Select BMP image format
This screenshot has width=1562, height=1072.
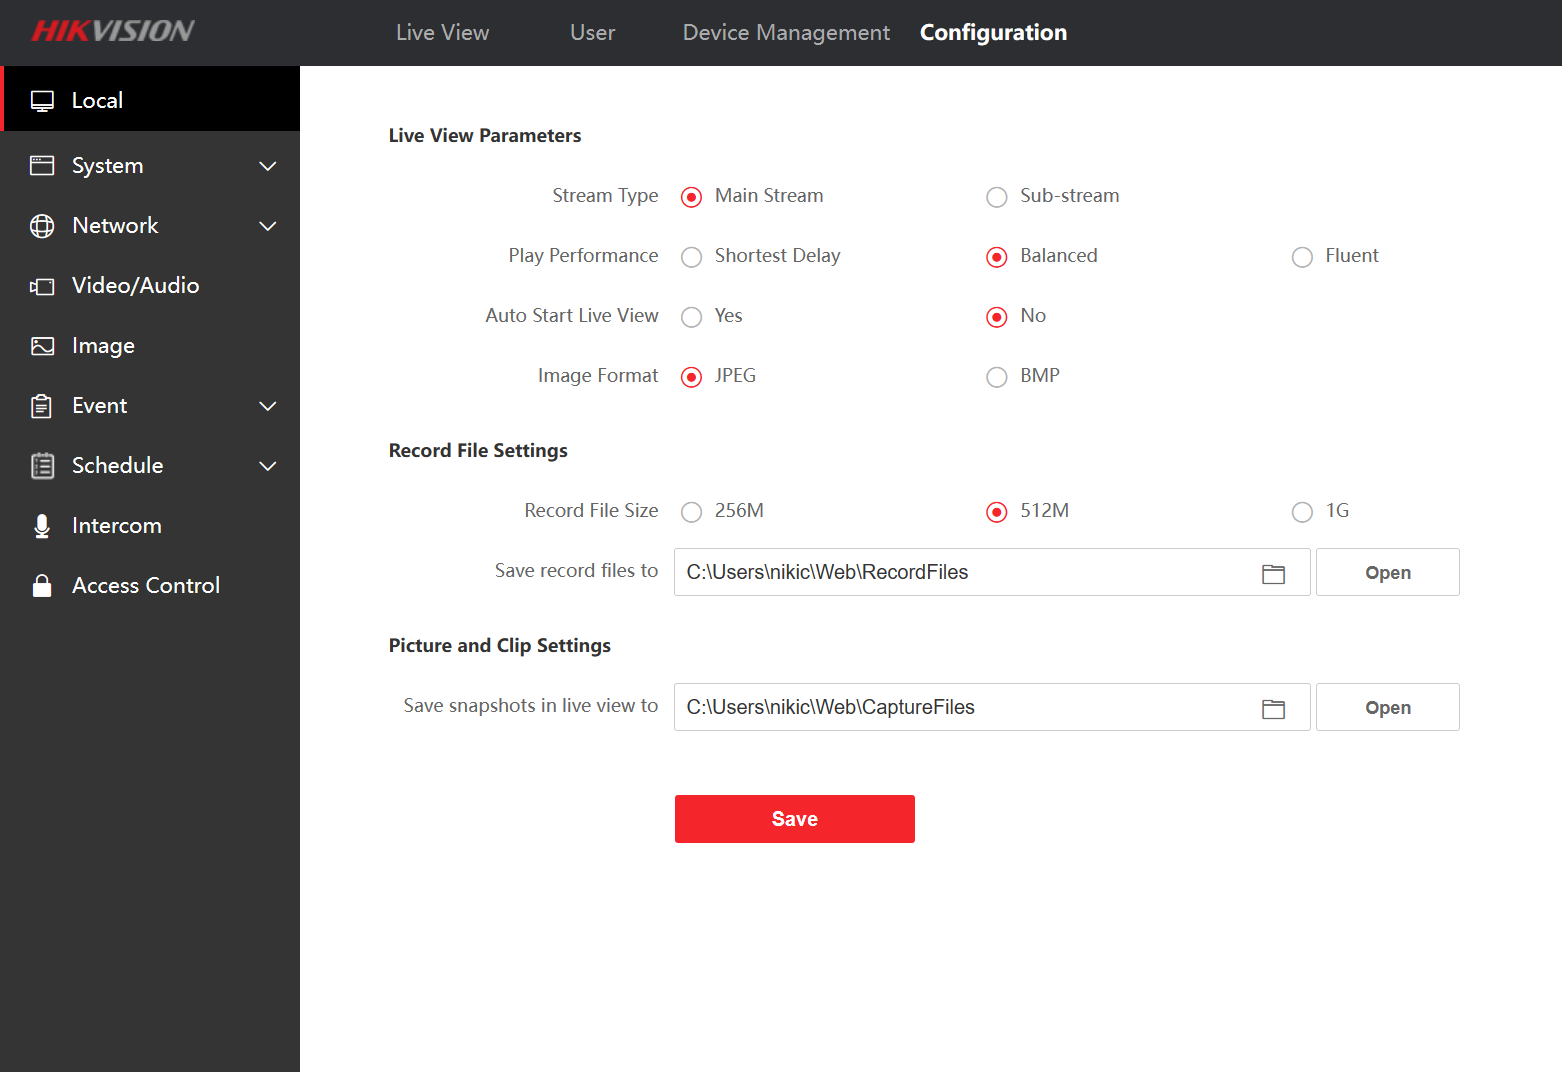997,377
